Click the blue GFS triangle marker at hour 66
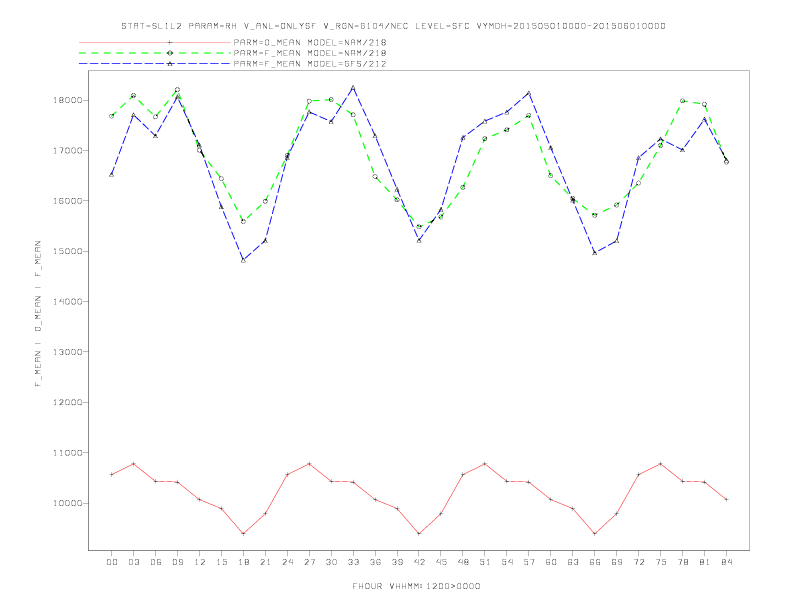This screenshot has height=612, width=792. point(595,252)
